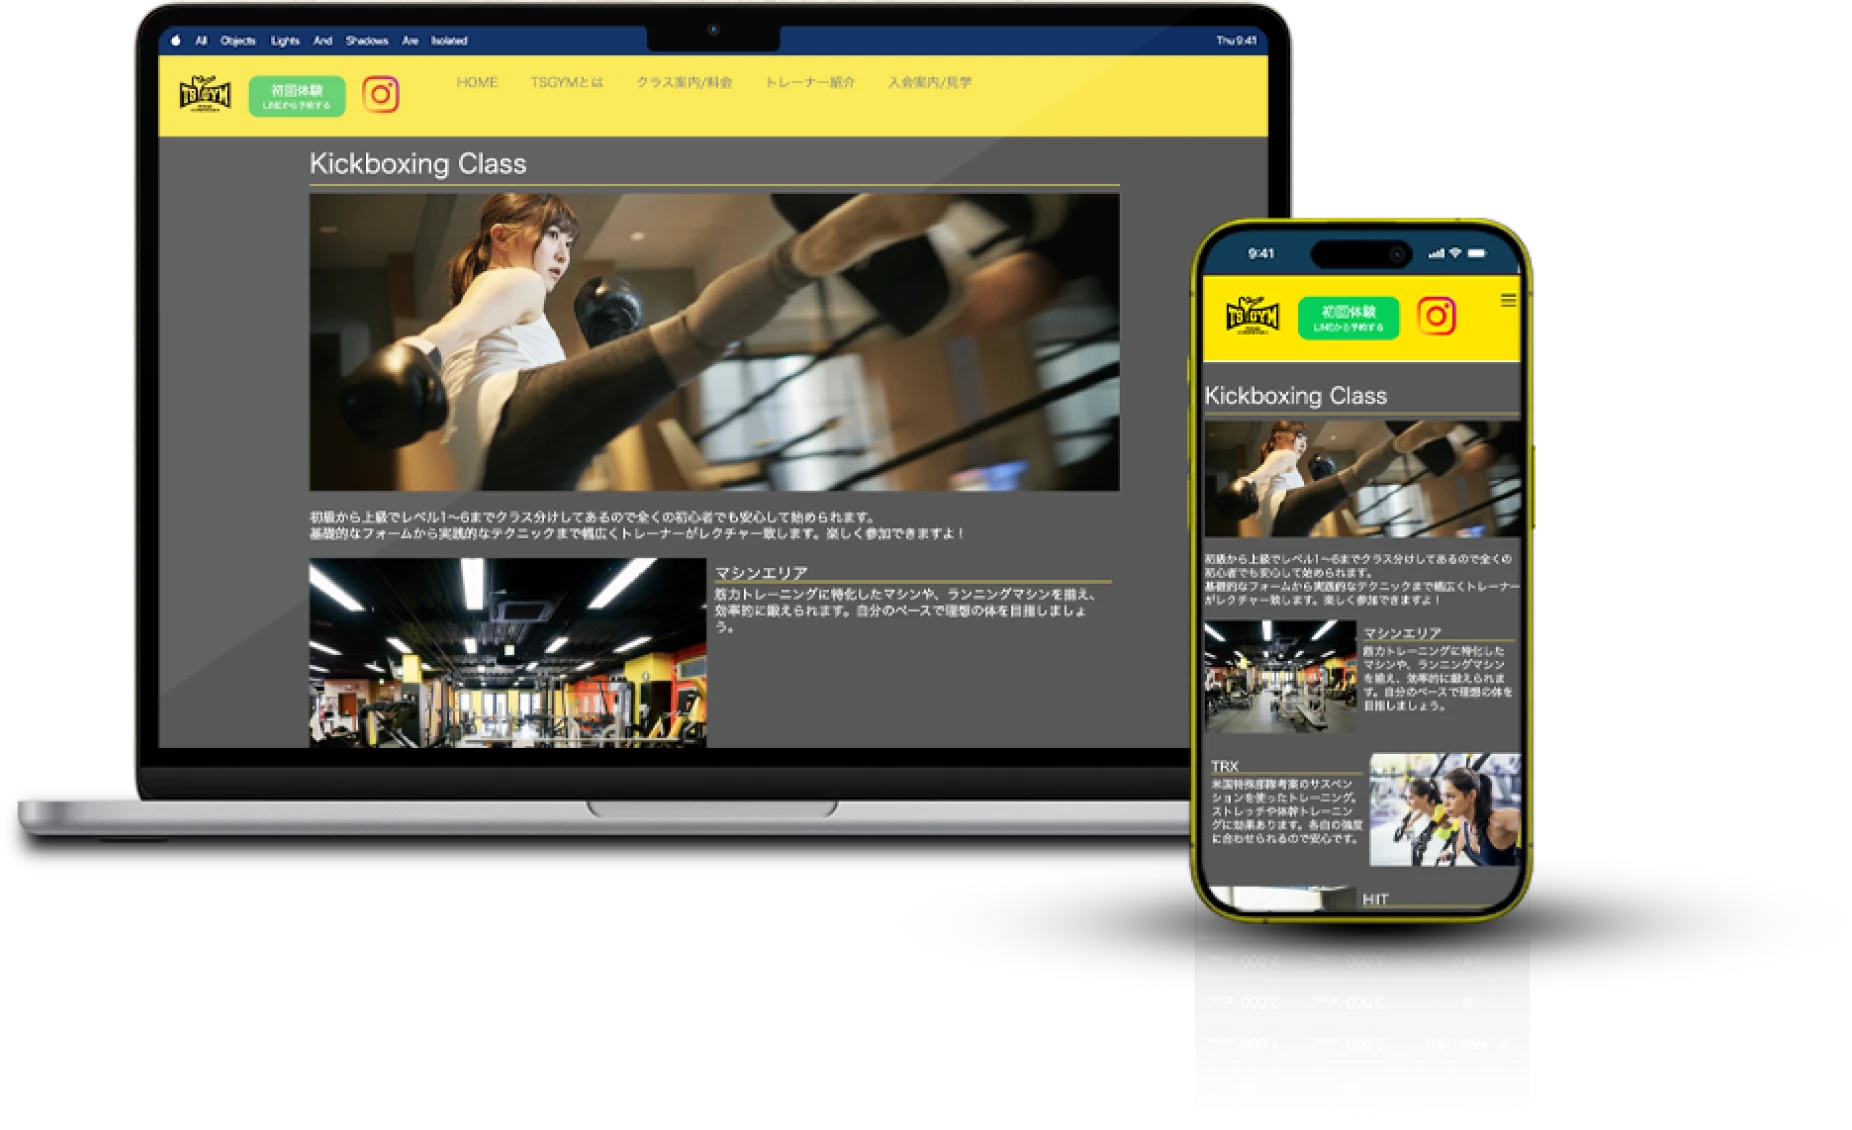Open the Isolated menu in the menu bar
Viewport: 1852px width, 1130px height.
tap(449, 41)
